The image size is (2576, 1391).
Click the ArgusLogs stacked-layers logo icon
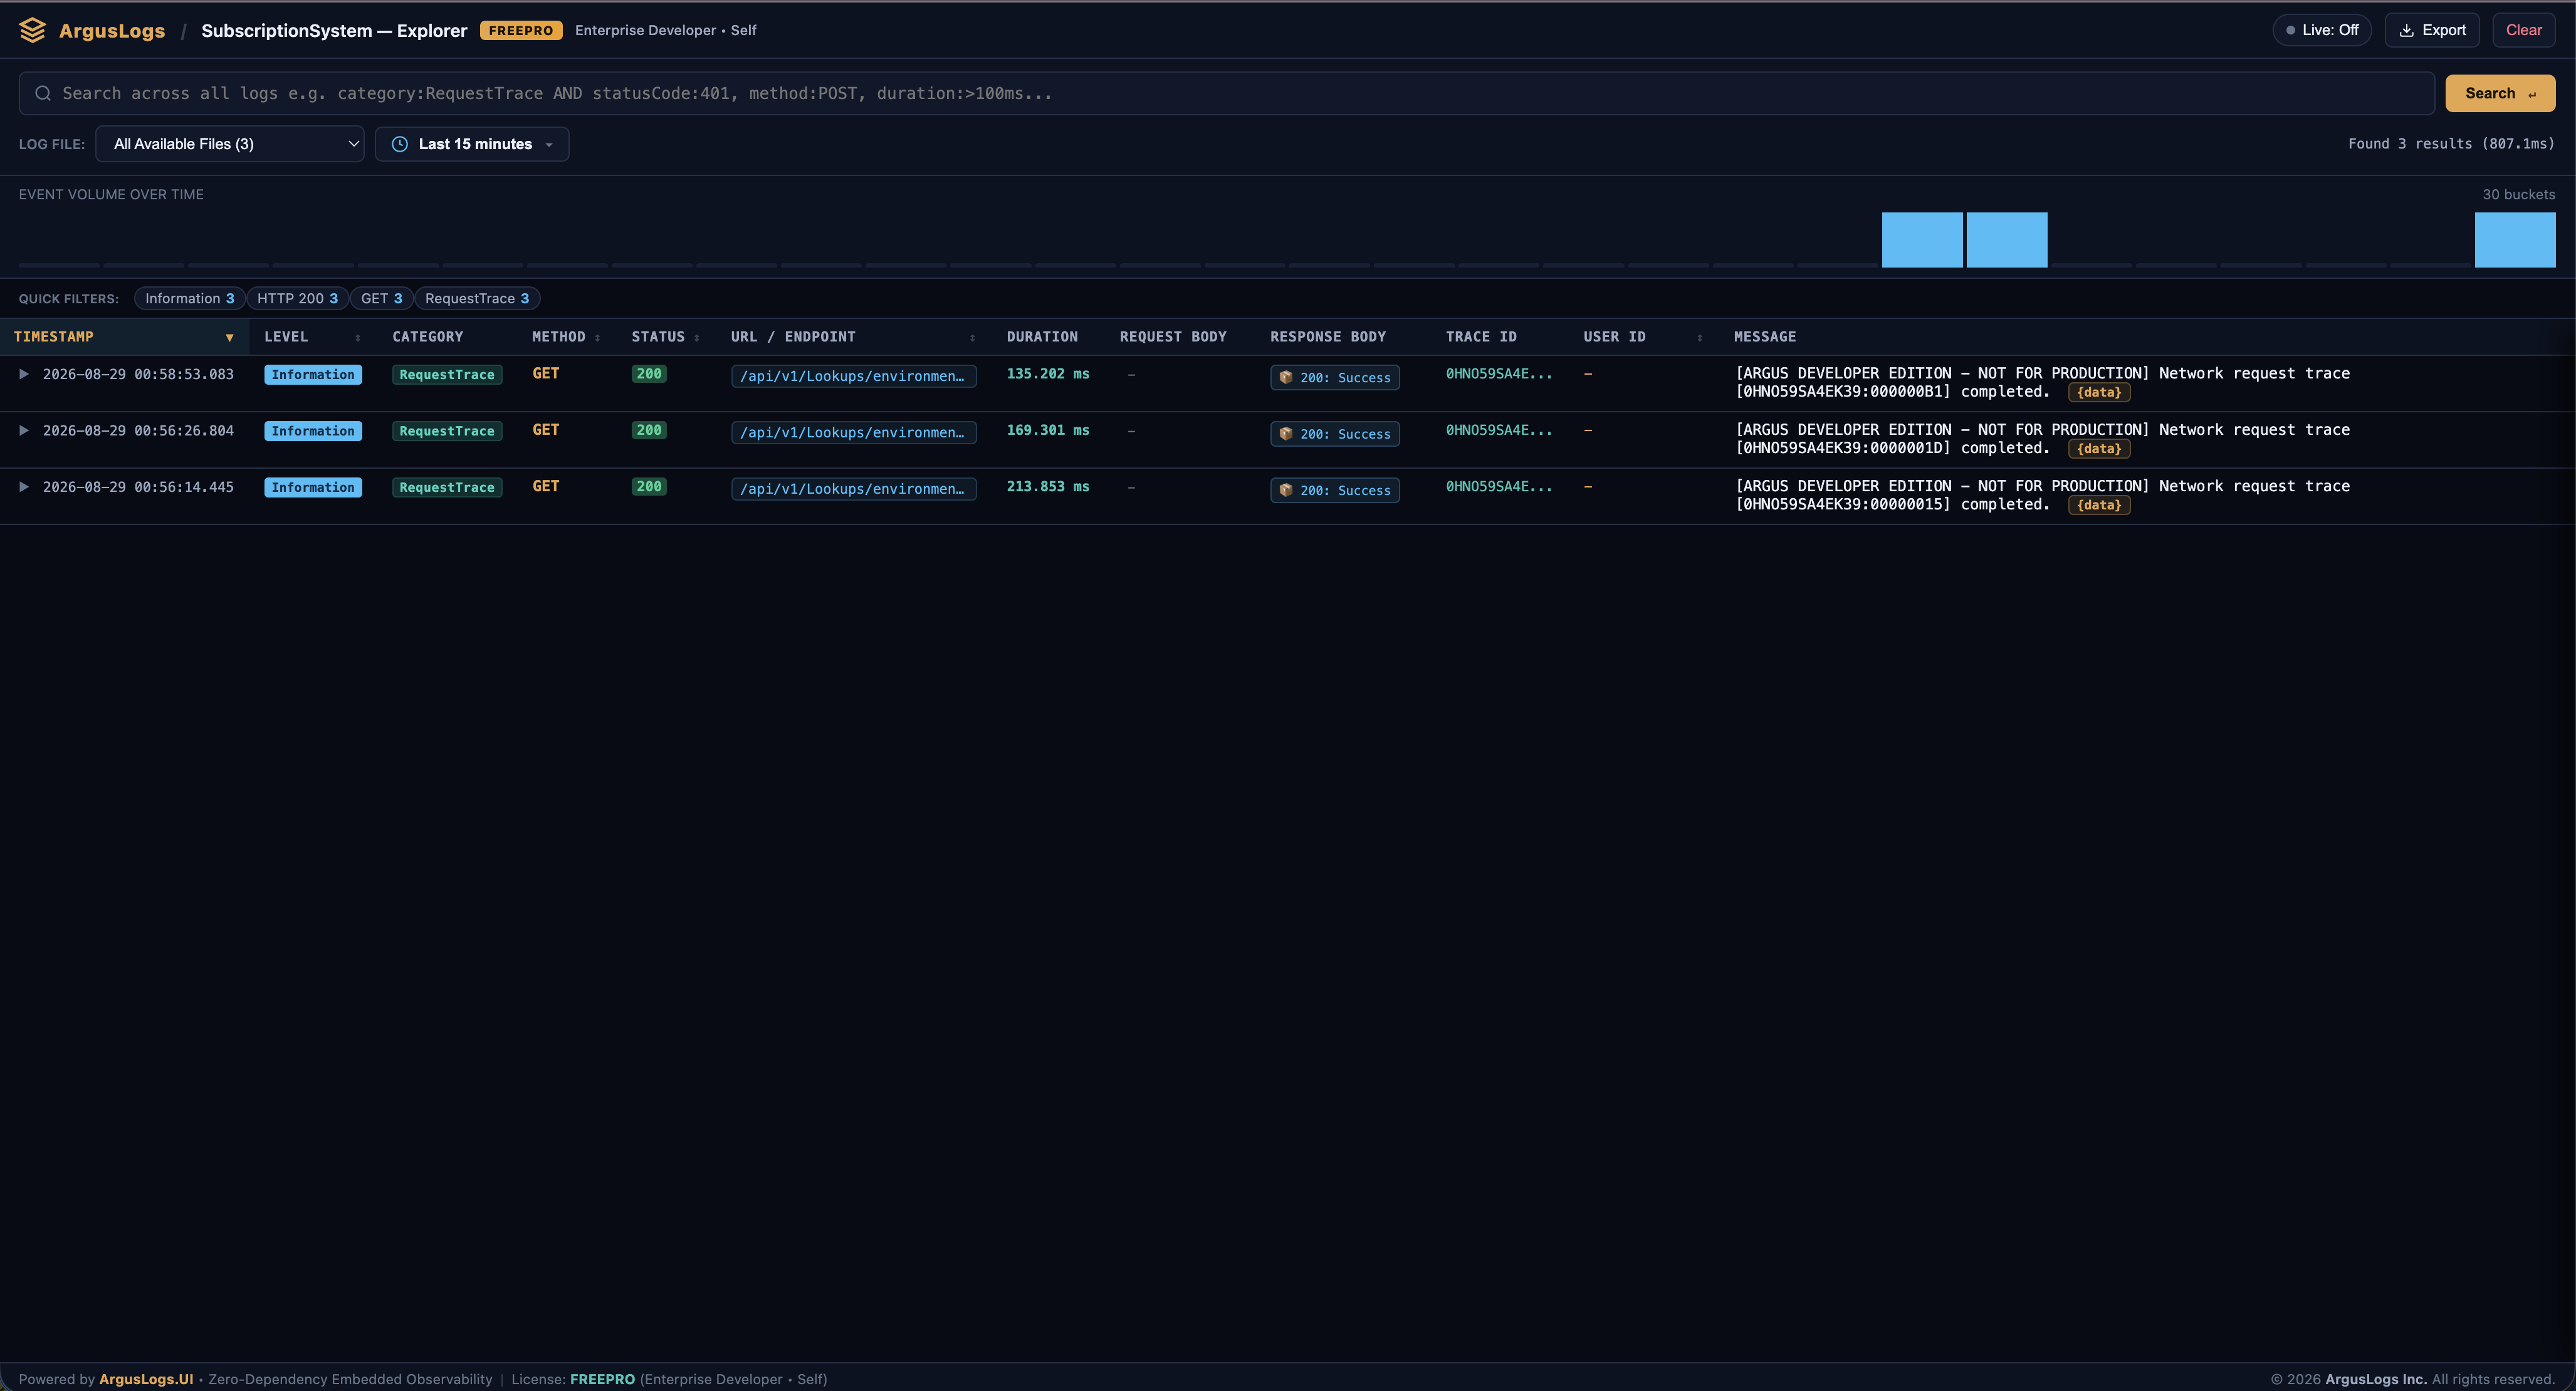click(32, 30)
